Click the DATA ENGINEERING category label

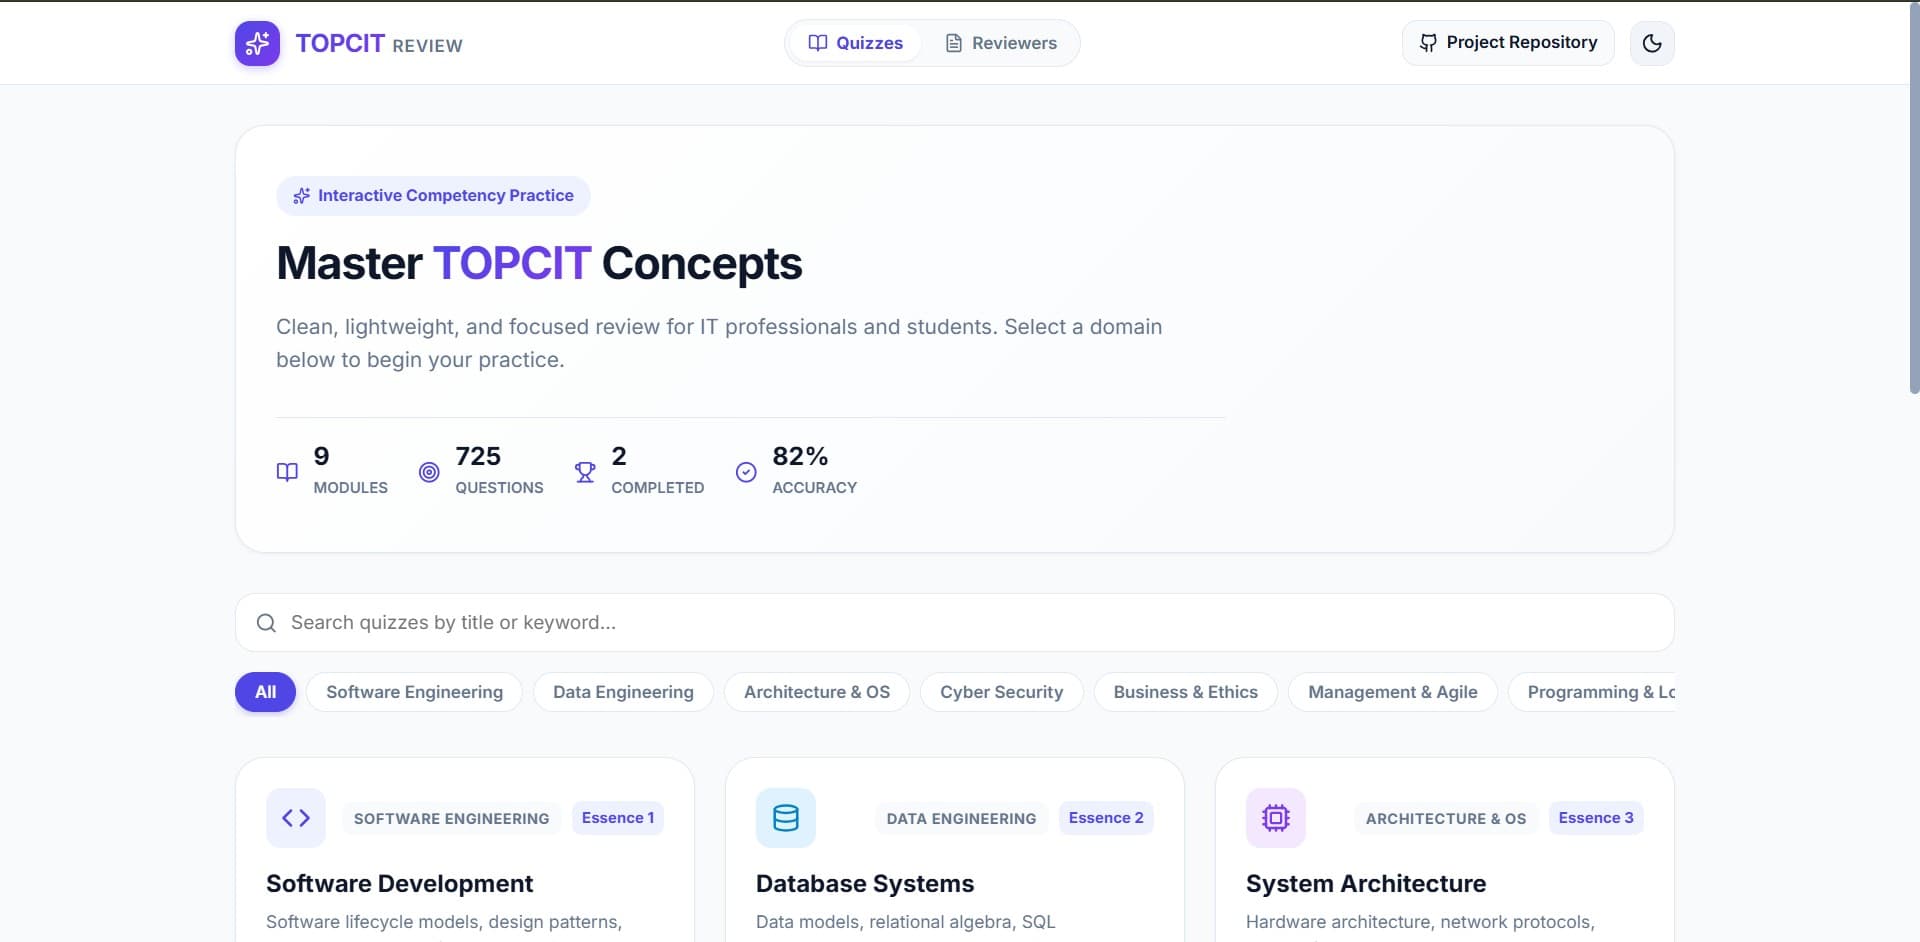(x=961, y=819)
